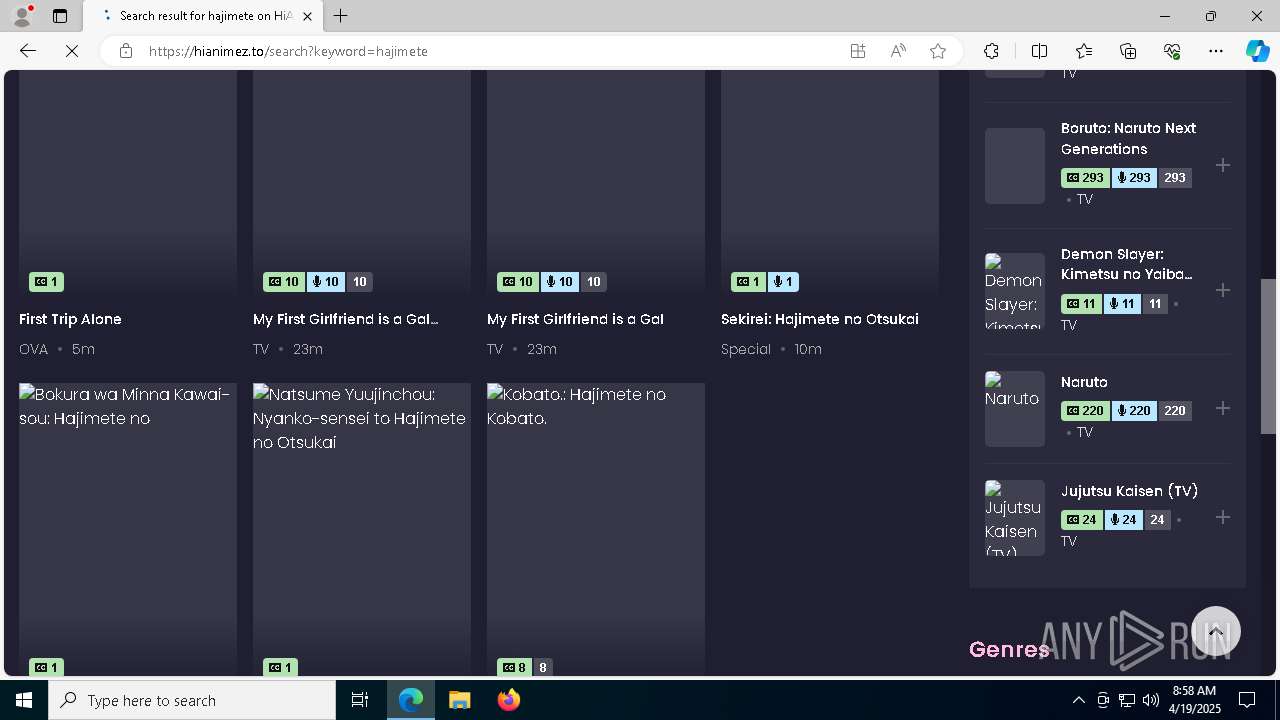
Task: Open tab actions menu
Action: click(60, 16)
